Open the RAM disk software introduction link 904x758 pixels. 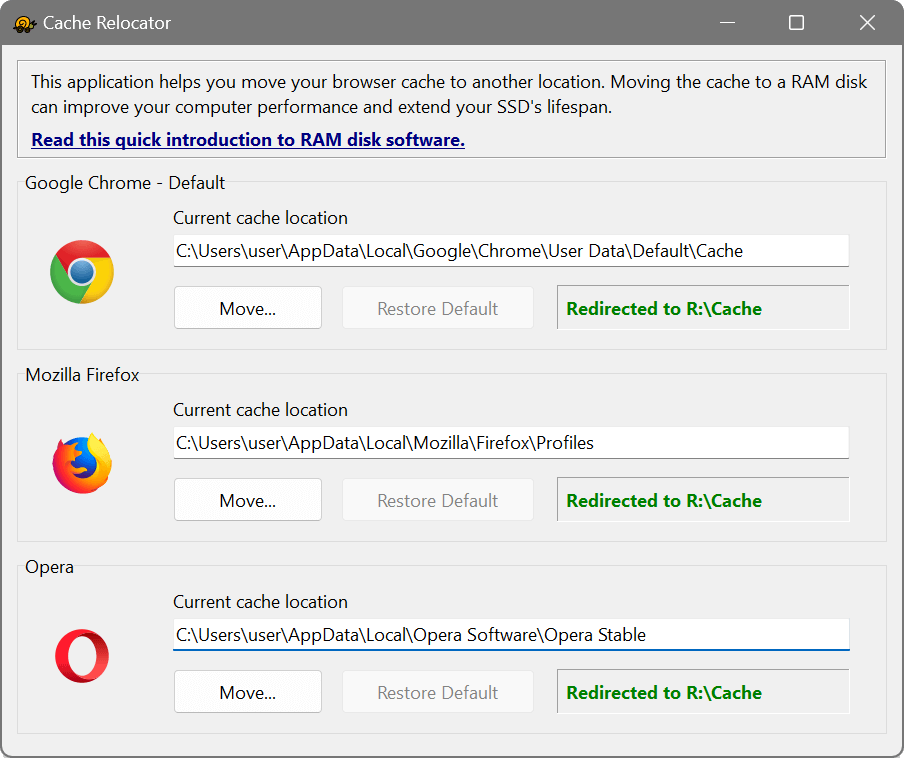pyautogui.click(x=248, y=139)
